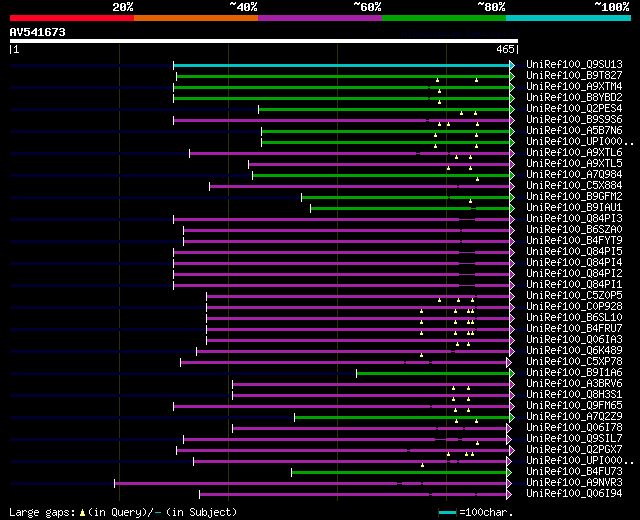Image resolution: width=640 pixels, height=520 pixels.
Task: Select the UniRef100_A9XTL6 label
Action: click(x=574, y=153)
